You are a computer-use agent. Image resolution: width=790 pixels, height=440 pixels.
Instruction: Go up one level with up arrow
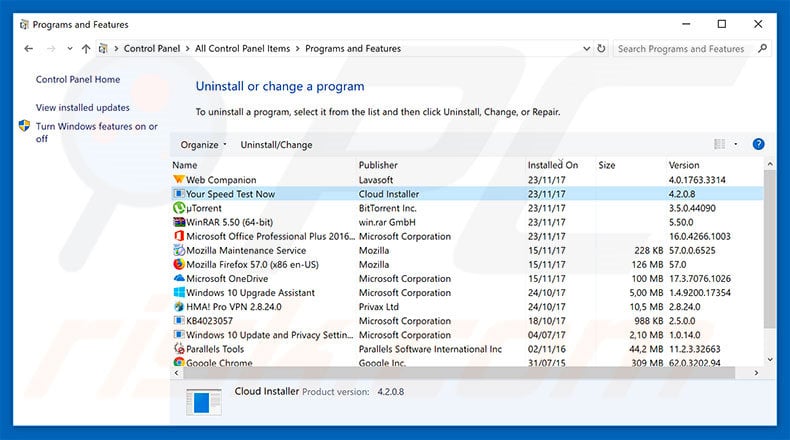[x=86, y=48]
